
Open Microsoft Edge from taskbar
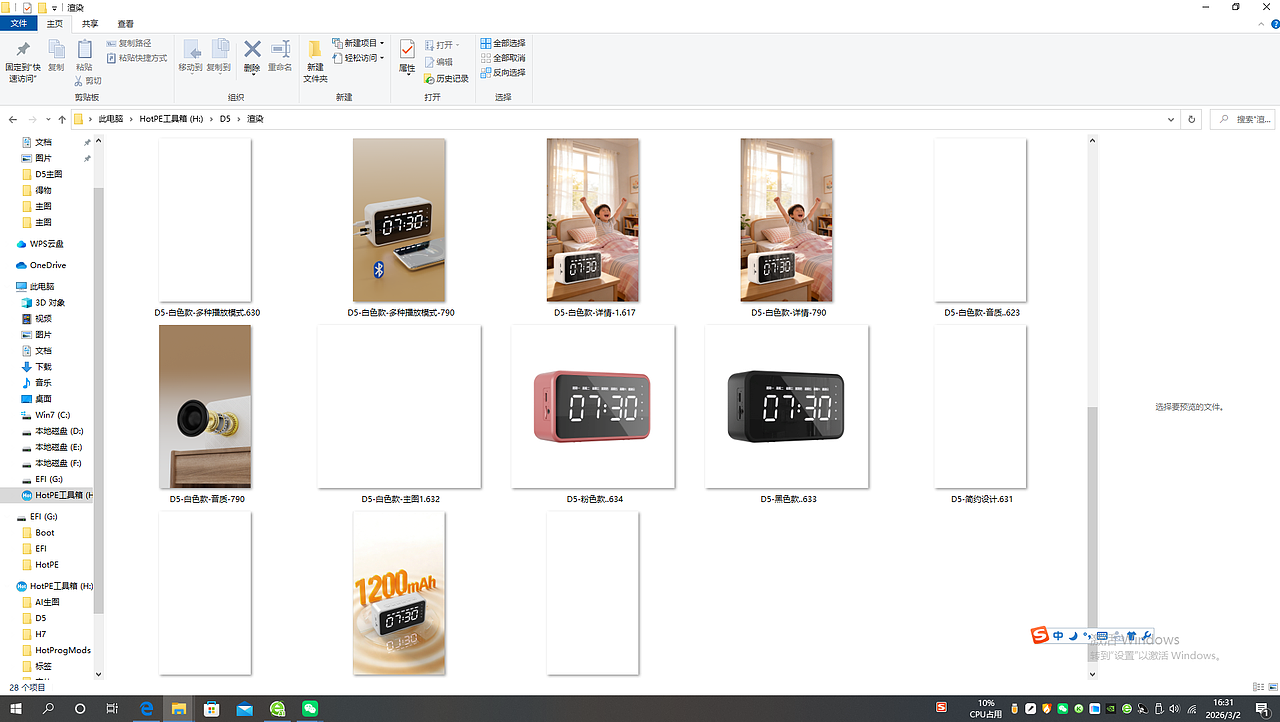(x=146, y=709)
